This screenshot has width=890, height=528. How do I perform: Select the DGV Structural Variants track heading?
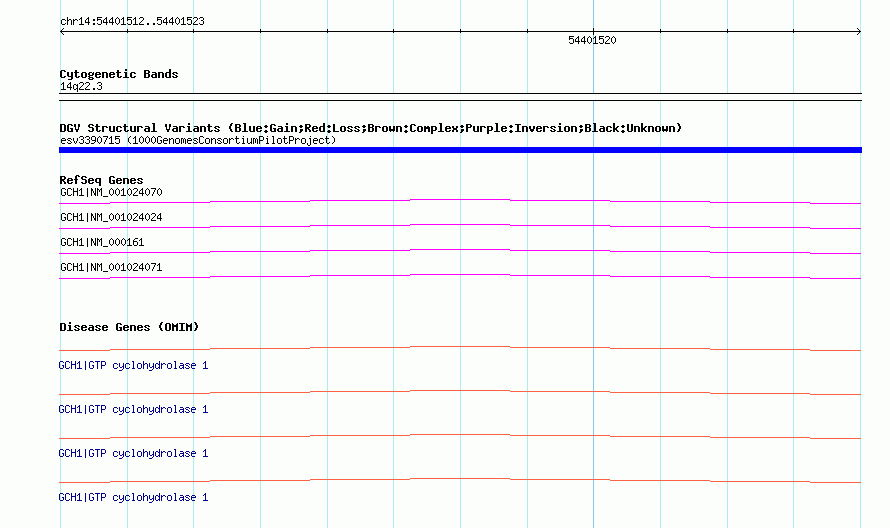coord(371,128)
